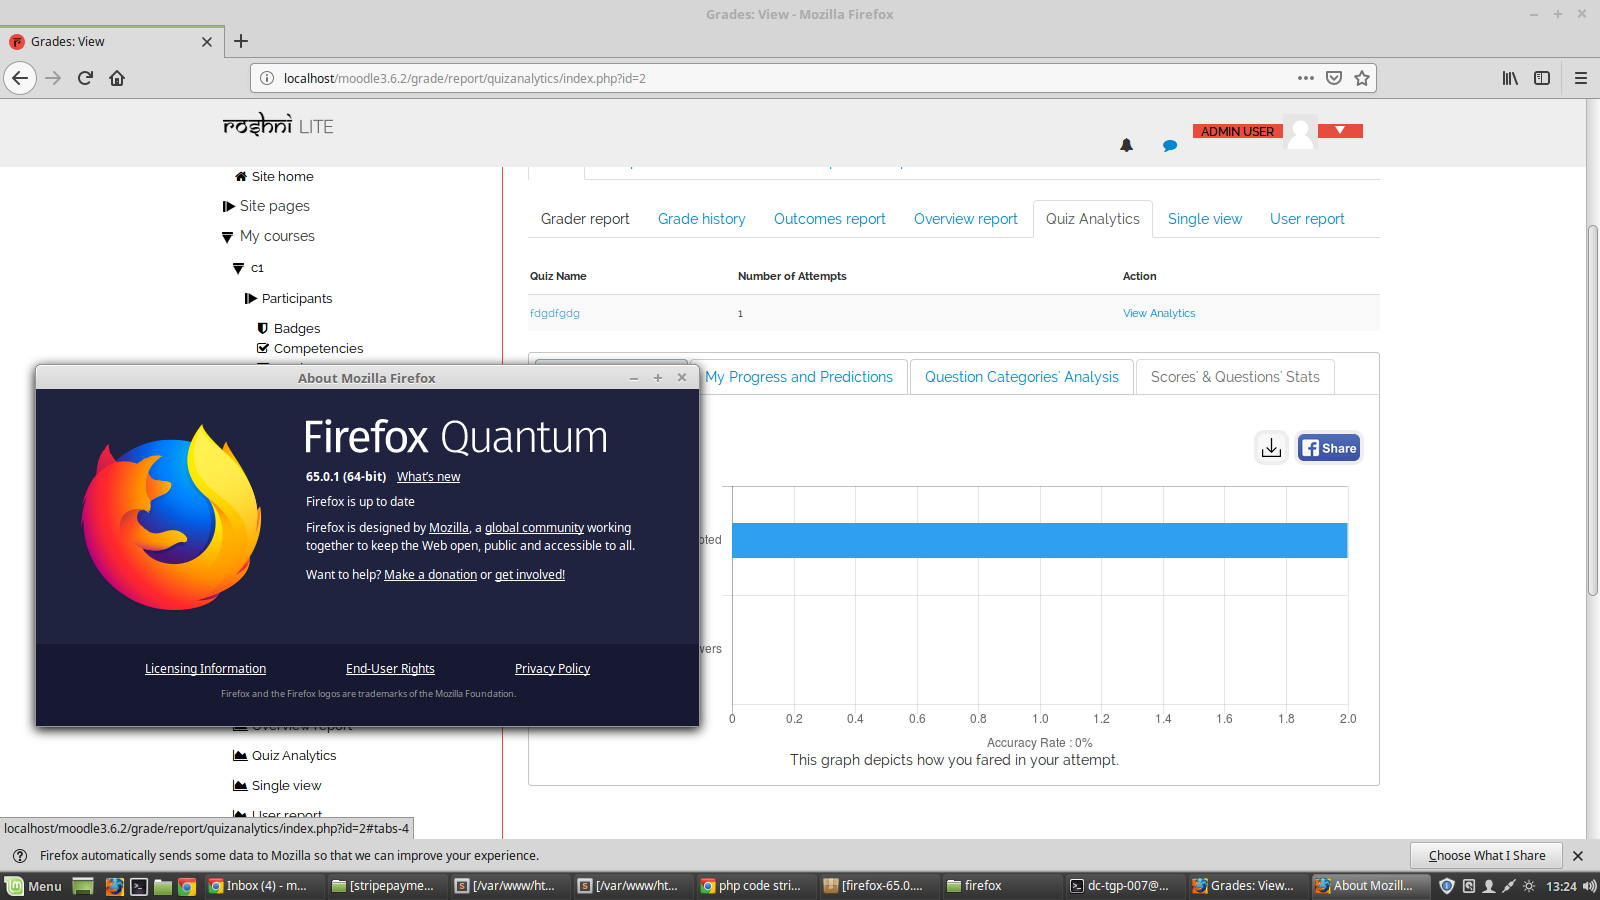Switch to the Grade history tab
This screenshot has height=900, width=1600.
701,218
